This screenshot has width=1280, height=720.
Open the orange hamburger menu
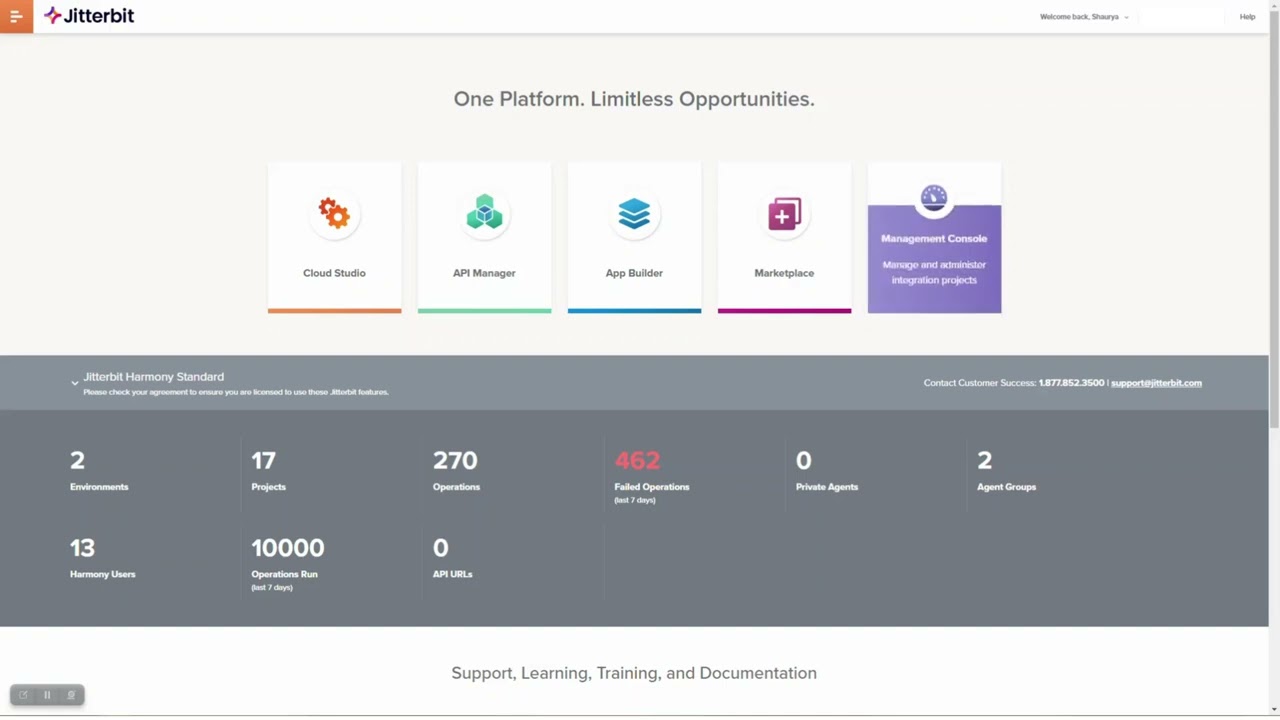16,16
